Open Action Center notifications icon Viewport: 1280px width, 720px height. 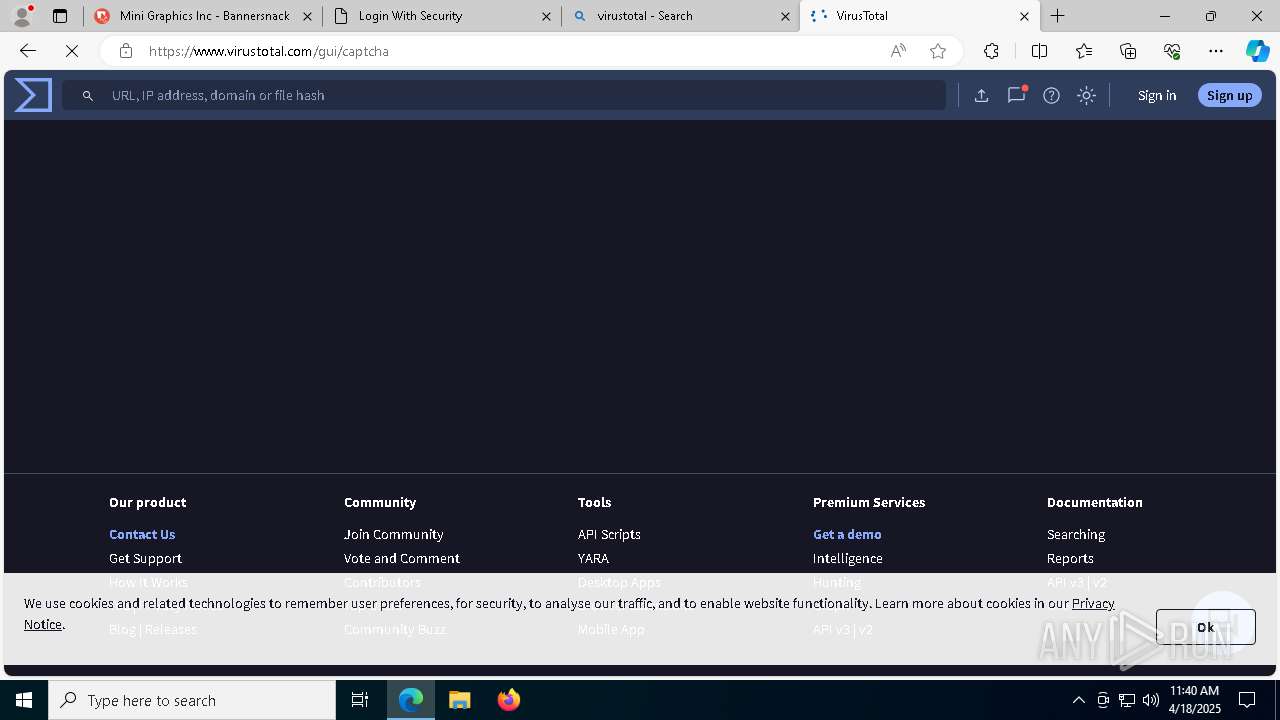pos(1247,700)
